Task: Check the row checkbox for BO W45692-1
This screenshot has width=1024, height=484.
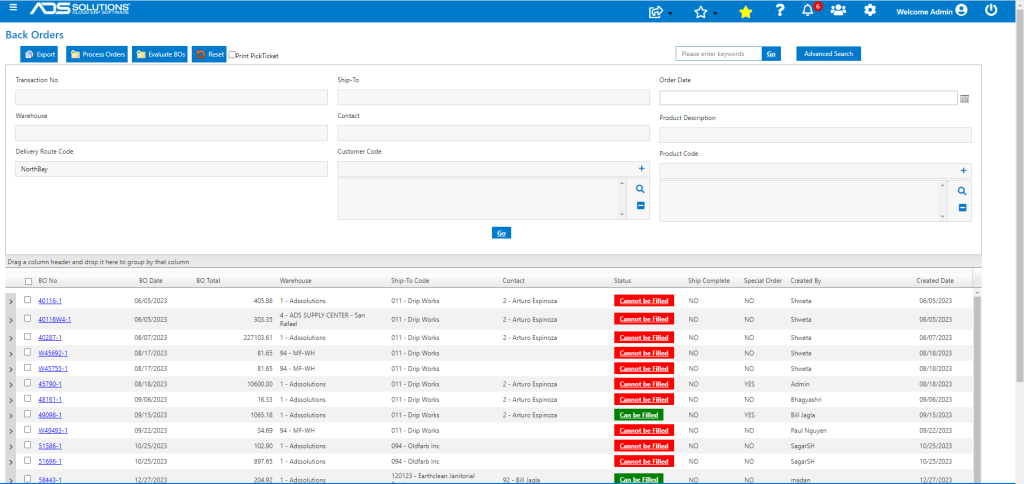Action: 27,353
